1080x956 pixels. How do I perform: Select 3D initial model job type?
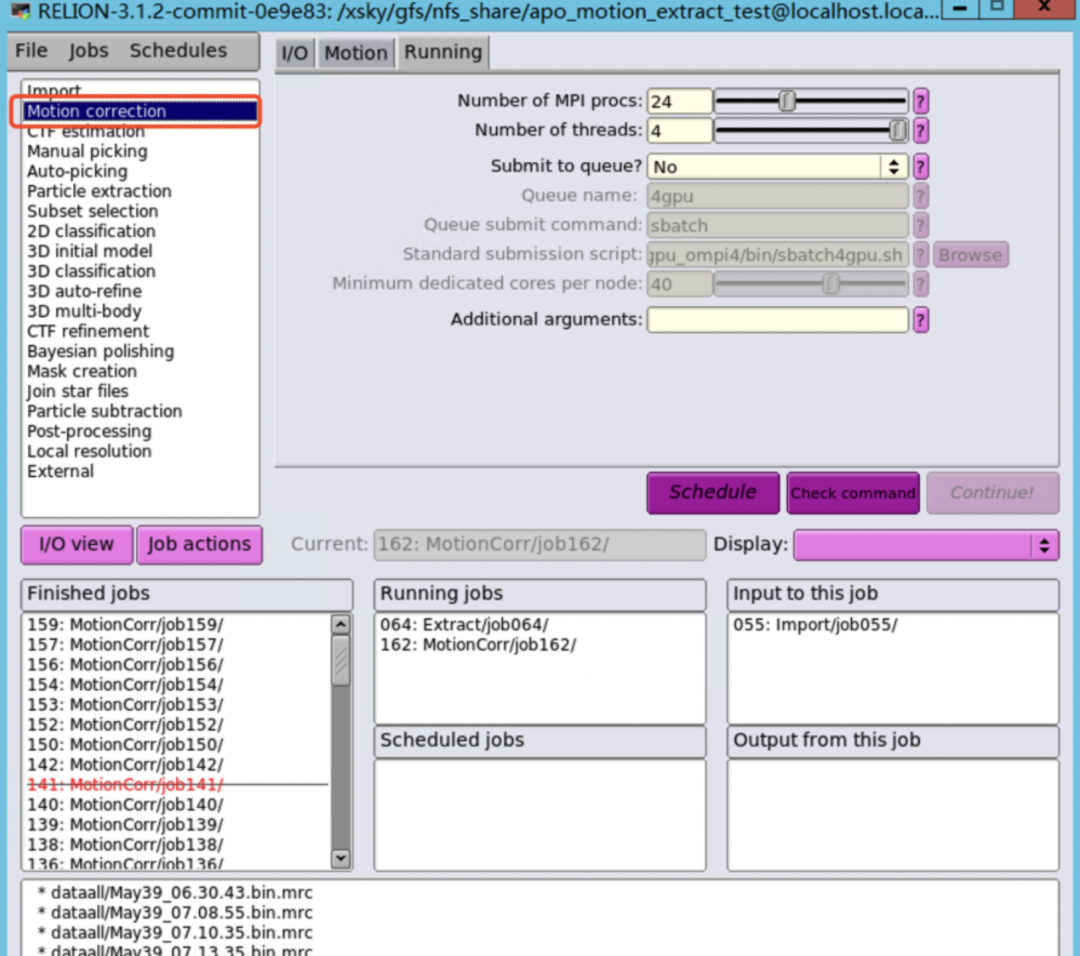click(140, 251)
